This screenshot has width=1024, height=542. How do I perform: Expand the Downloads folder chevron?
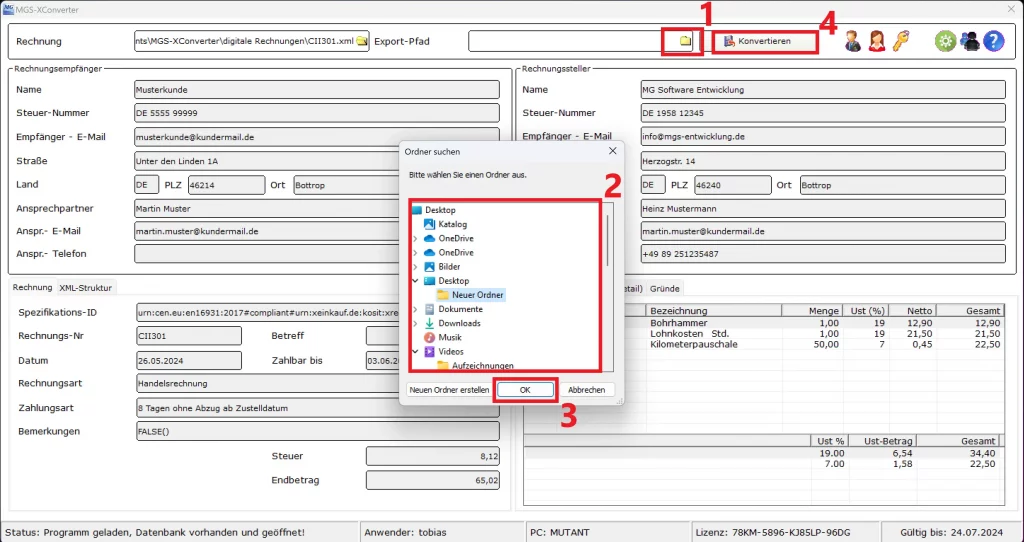(x=416, y=324)
